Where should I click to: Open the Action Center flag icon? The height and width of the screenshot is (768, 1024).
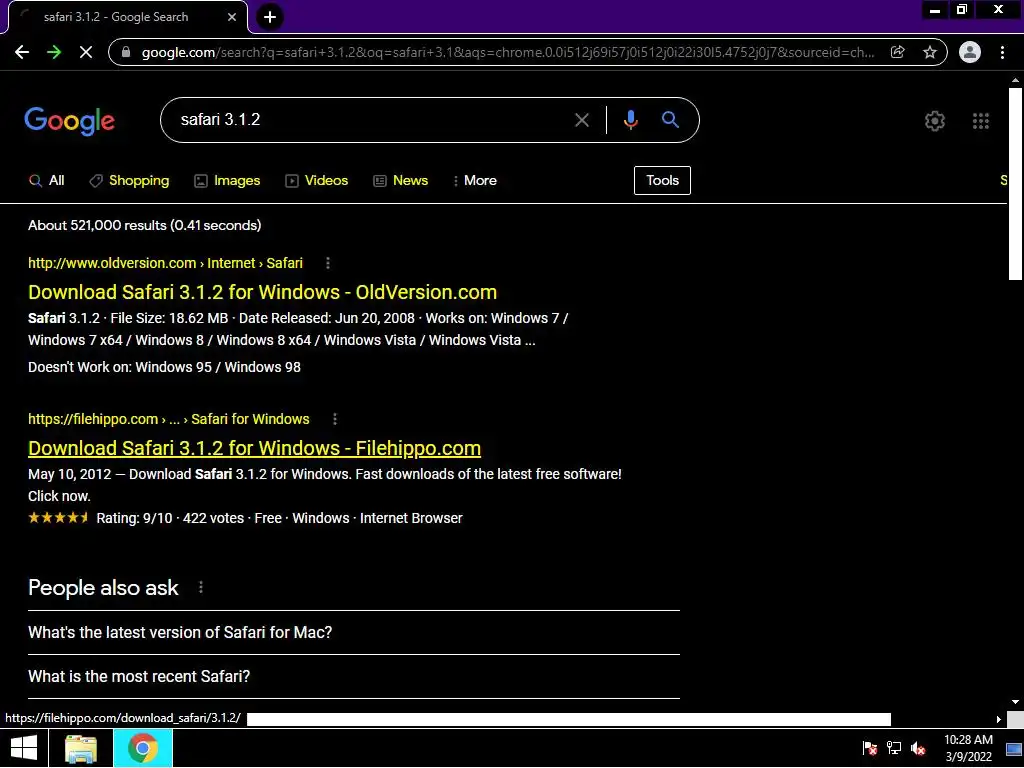point(870,748)
